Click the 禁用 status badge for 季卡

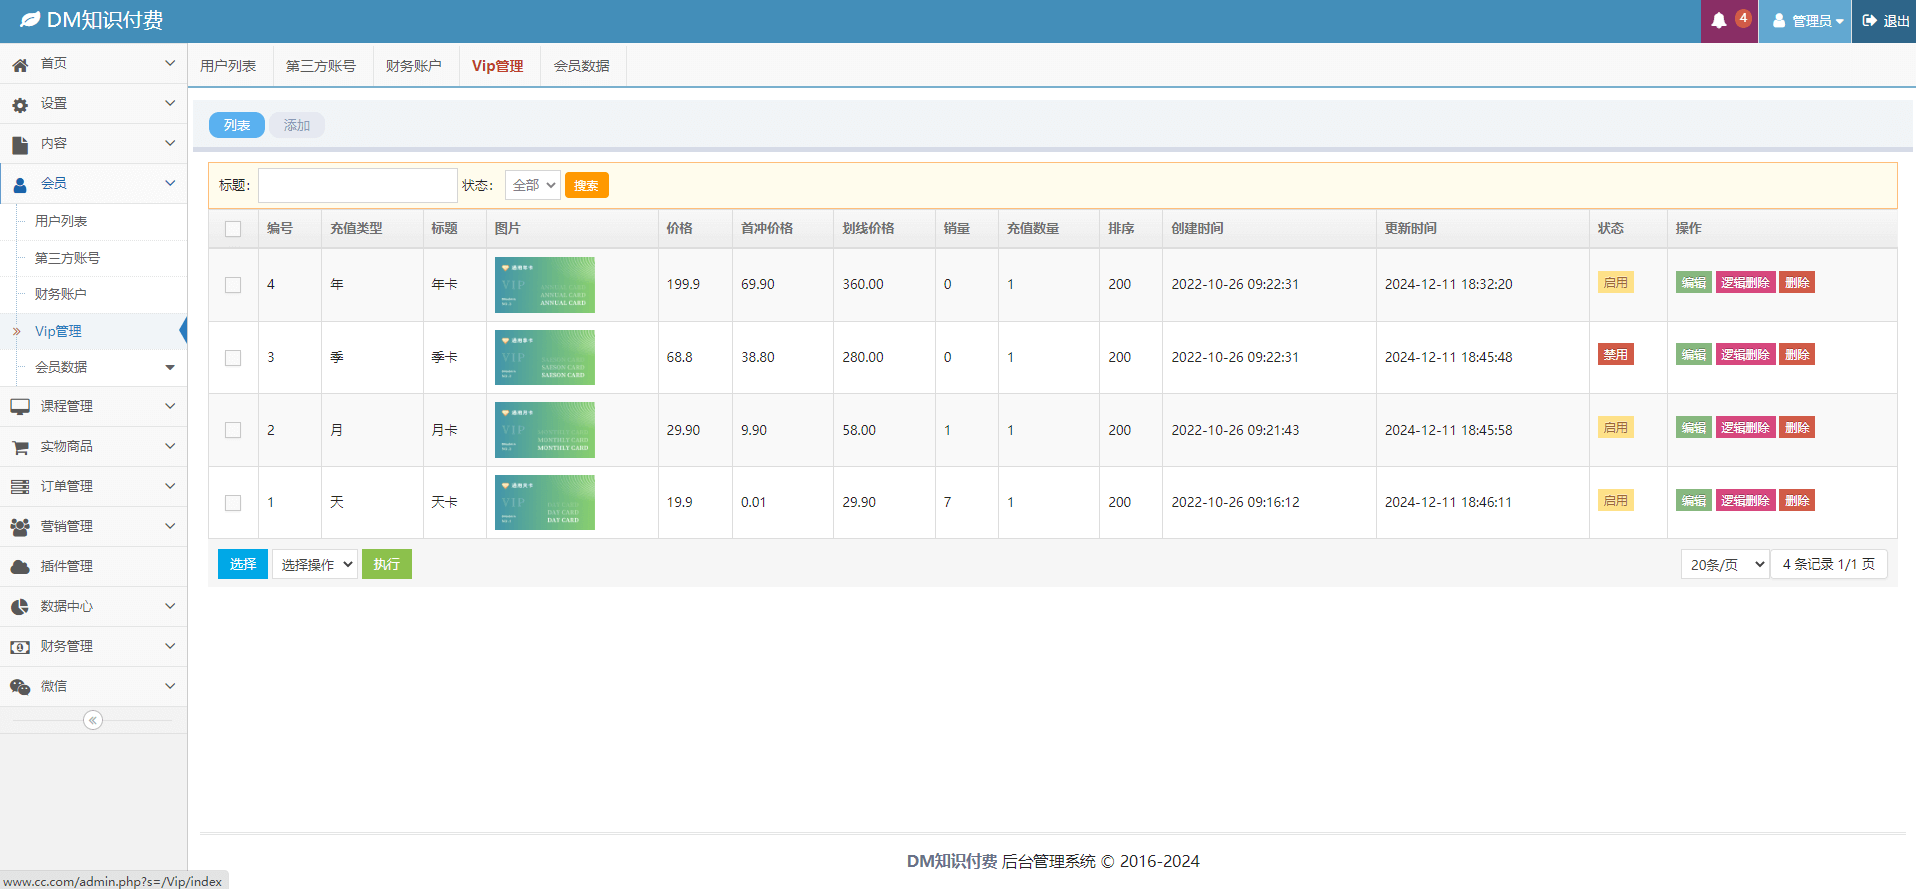pyautogui.click(x=1615, y=355)
